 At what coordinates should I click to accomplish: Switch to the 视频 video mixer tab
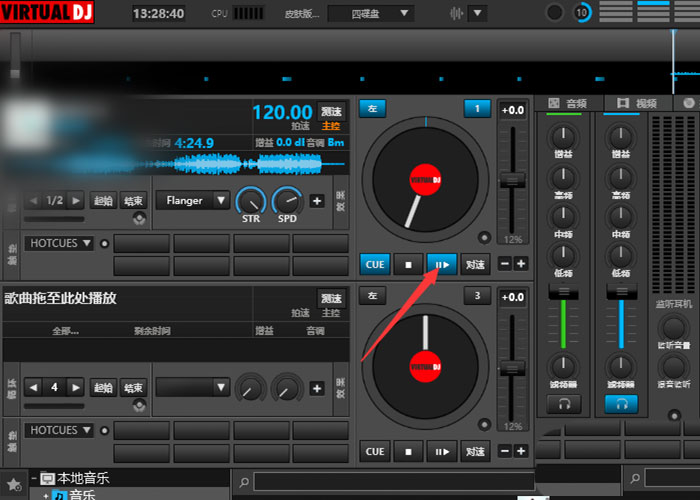[x=638, y=104]
